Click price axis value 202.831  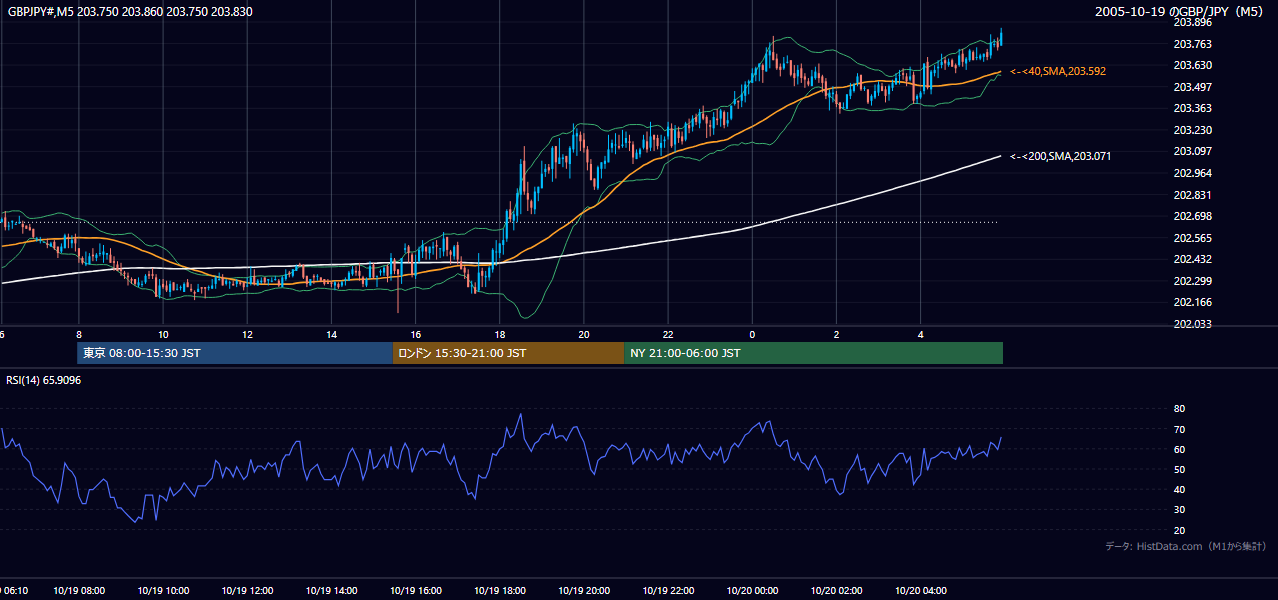point(1192,195)
